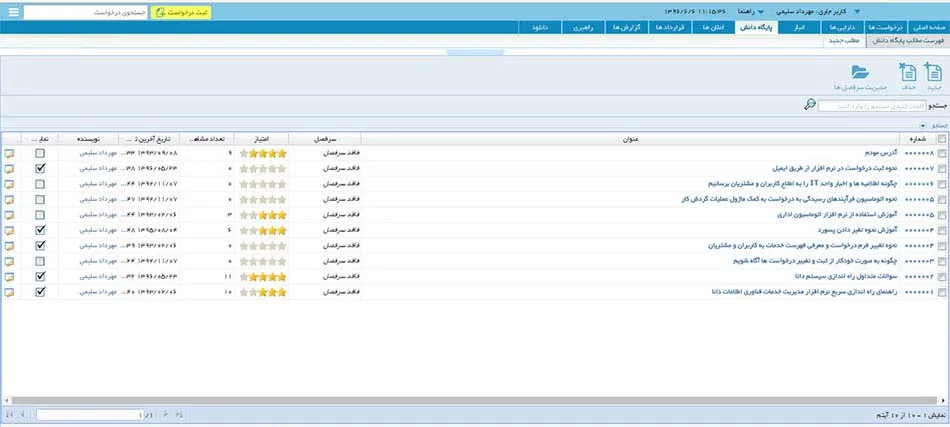Click star rating of سوالات متداول راه اندازی row
Viewport: 950px width, 427px height.
pyautogui.click(x=263, y=276)
